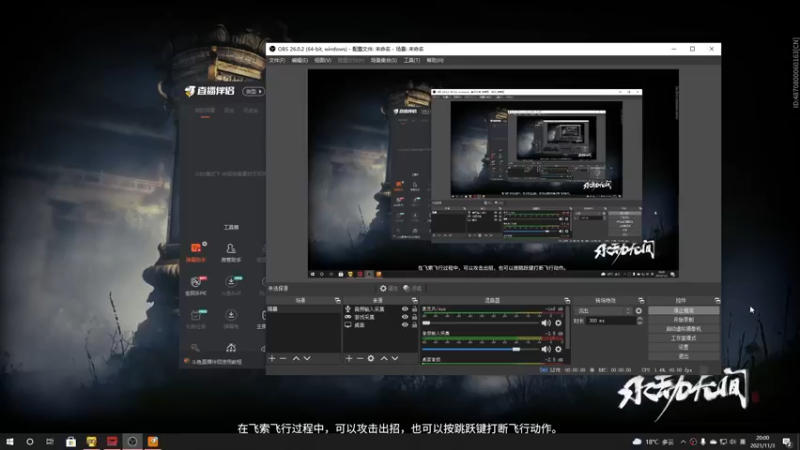Viewport: 800px width, 450px height.
Task: Open transition properties gear icon
Action: point(639,311)
